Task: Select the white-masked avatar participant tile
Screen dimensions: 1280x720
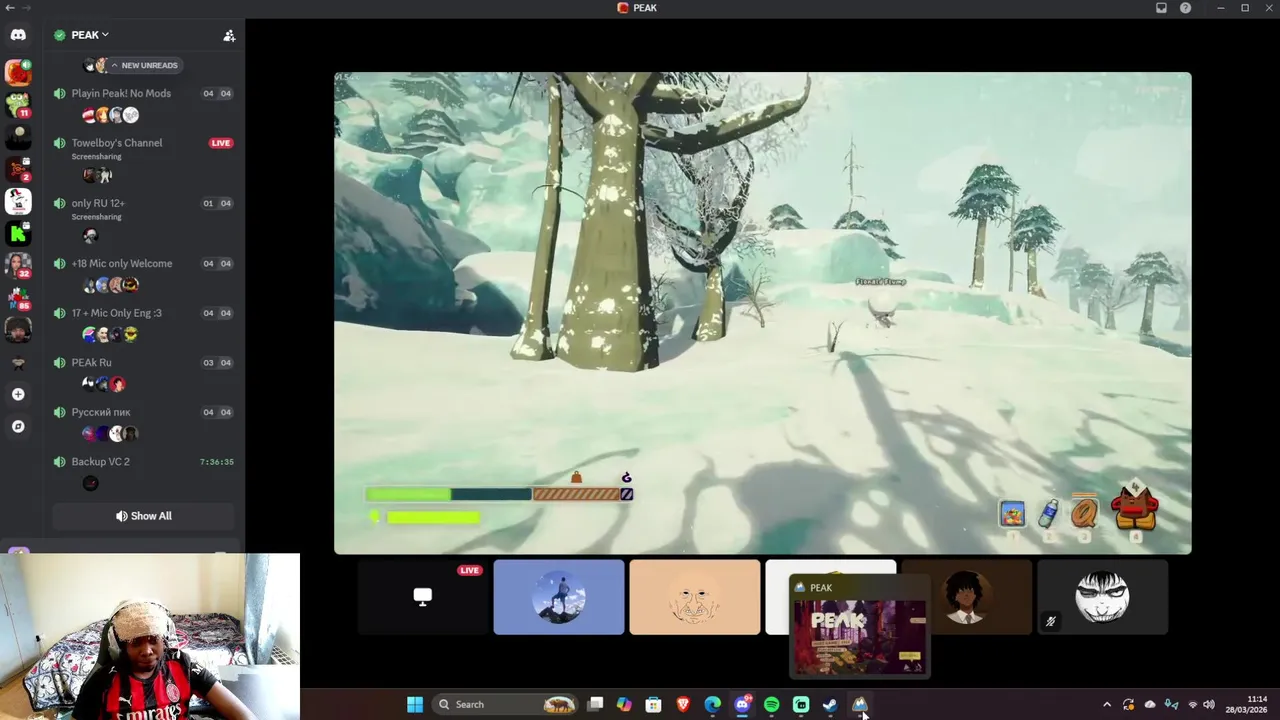Action: pos(1102,597)
